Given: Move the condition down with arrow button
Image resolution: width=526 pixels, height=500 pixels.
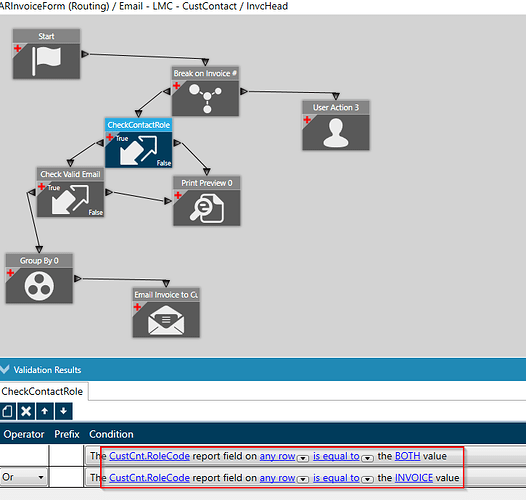Looking at the screenshot, I should (63, 411).
